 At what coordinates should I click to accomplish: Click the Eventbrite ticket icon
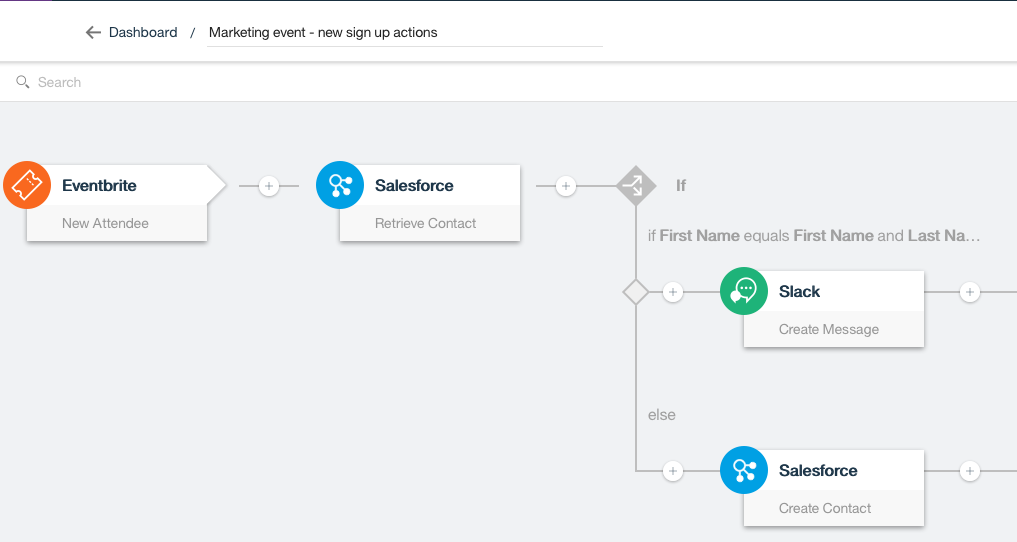(x=27, y=185)
